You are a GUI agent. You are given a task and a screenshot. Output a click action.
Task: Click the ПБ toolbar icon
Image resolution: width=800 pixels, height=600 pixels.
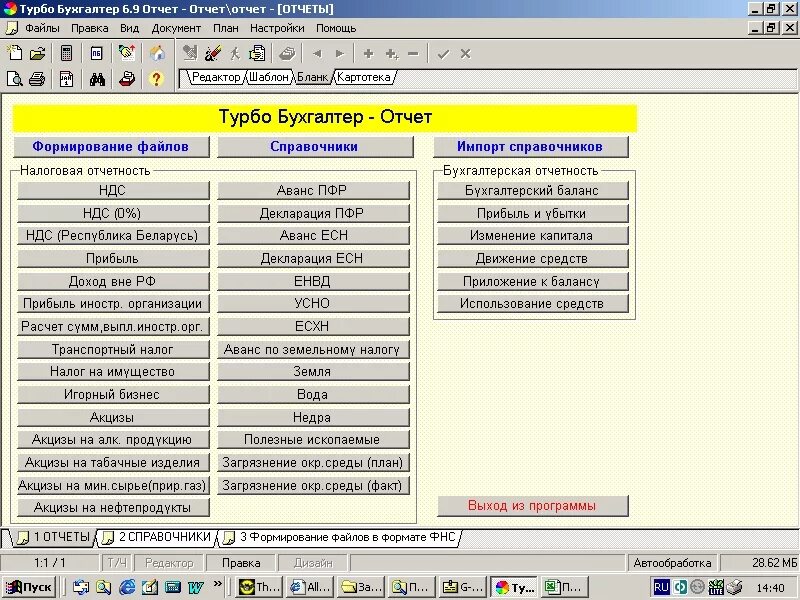(96, 53)
